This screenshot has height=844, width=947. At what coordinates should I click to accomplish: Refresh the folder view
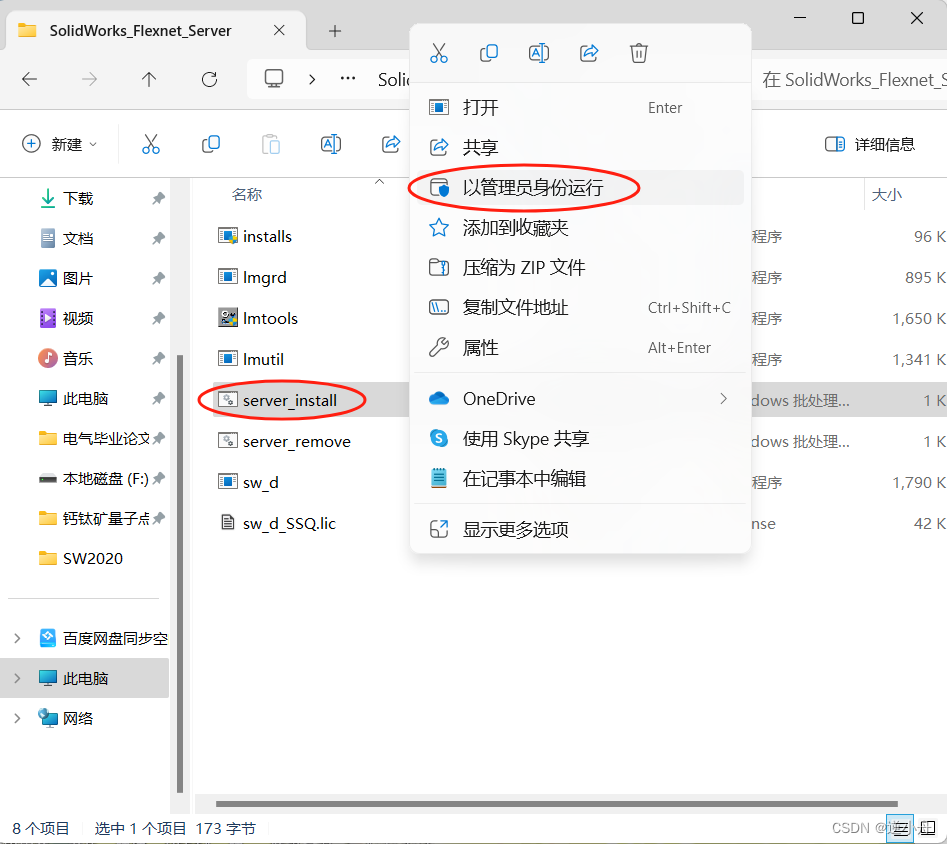point(210,79)
